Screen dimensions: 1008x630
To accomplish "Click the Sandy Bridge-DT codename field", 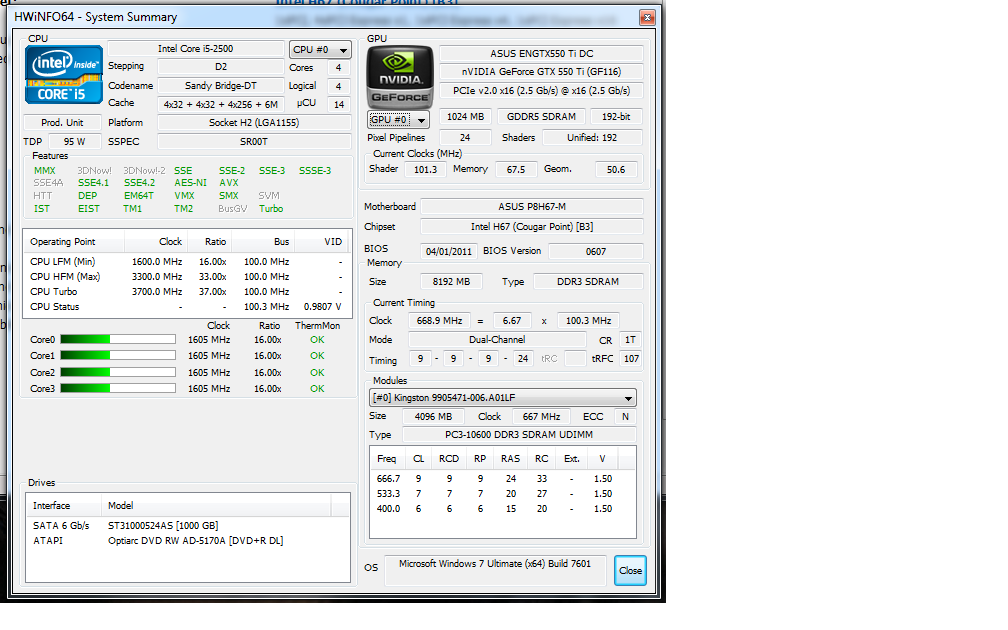I will pos(220,86).
